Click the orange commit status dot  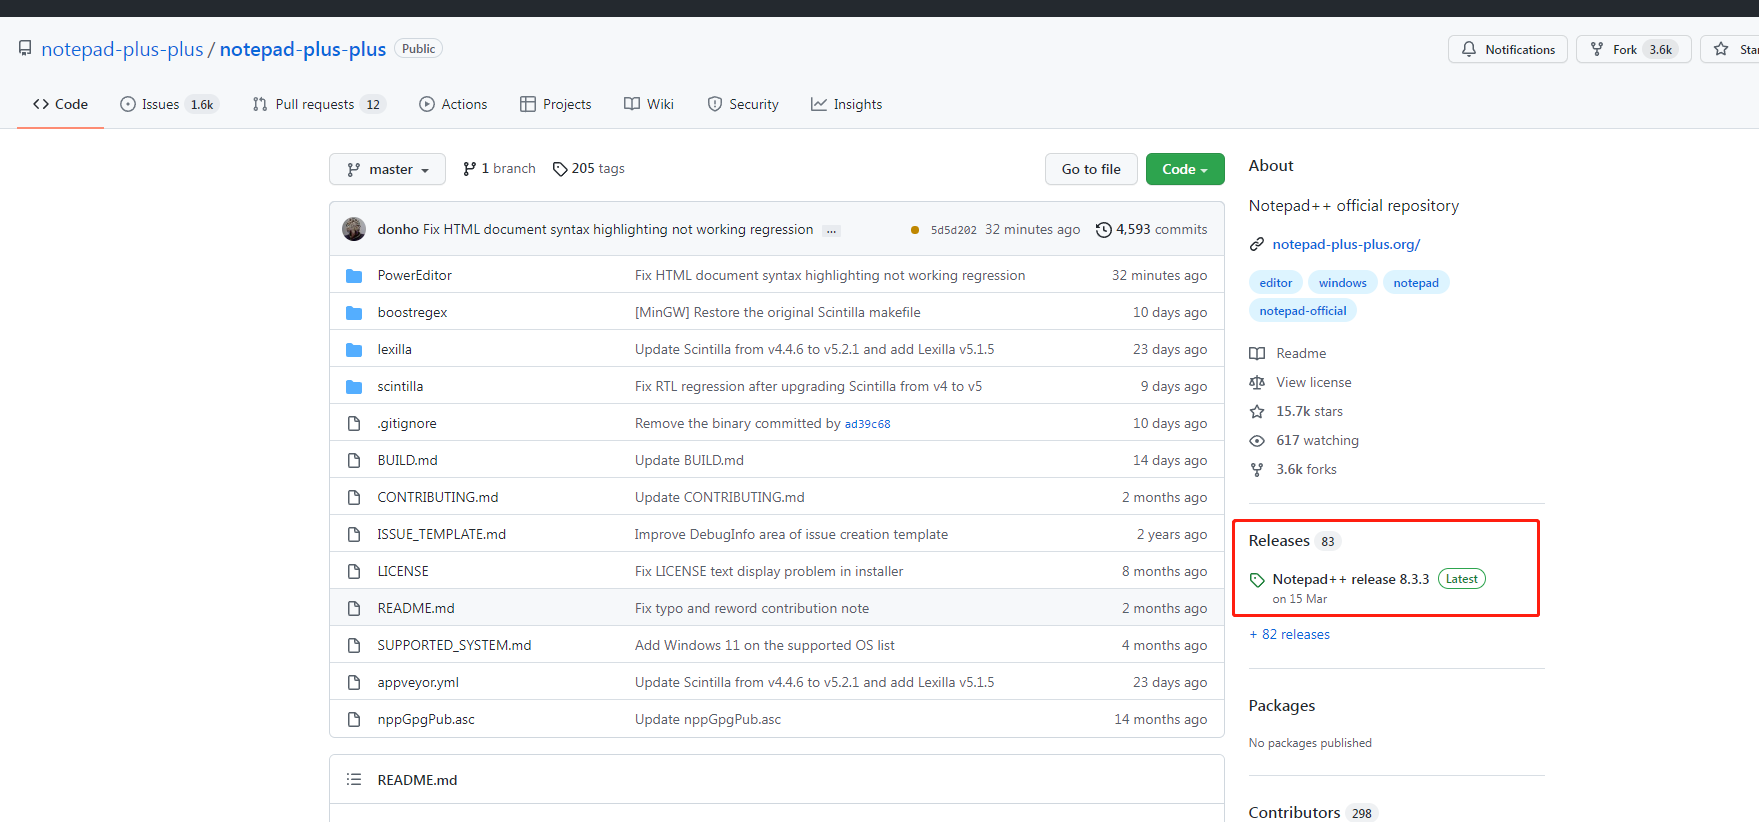click(915, 230)
